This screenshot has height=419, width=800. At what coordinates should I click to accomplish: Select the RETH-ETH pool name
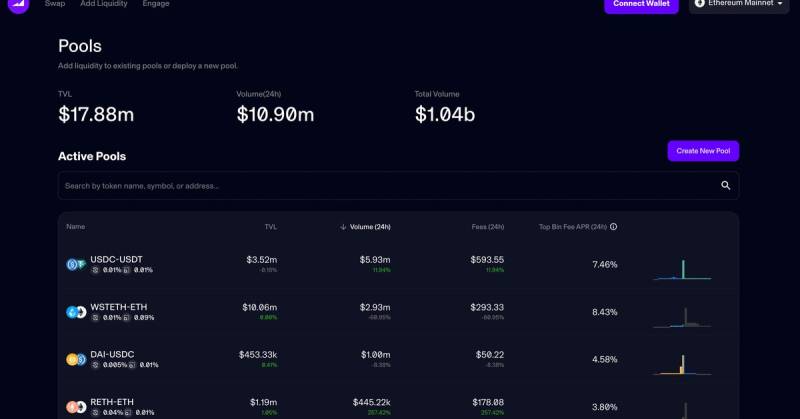point(112,402)
